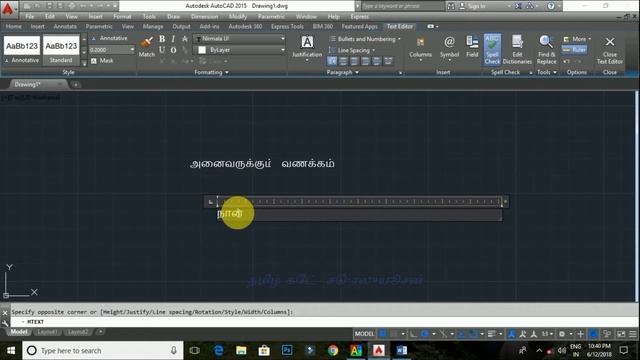The height and width of the screenshot is (360, 640).
Task: Set paragraph right alignment
Action: [365, 61]
